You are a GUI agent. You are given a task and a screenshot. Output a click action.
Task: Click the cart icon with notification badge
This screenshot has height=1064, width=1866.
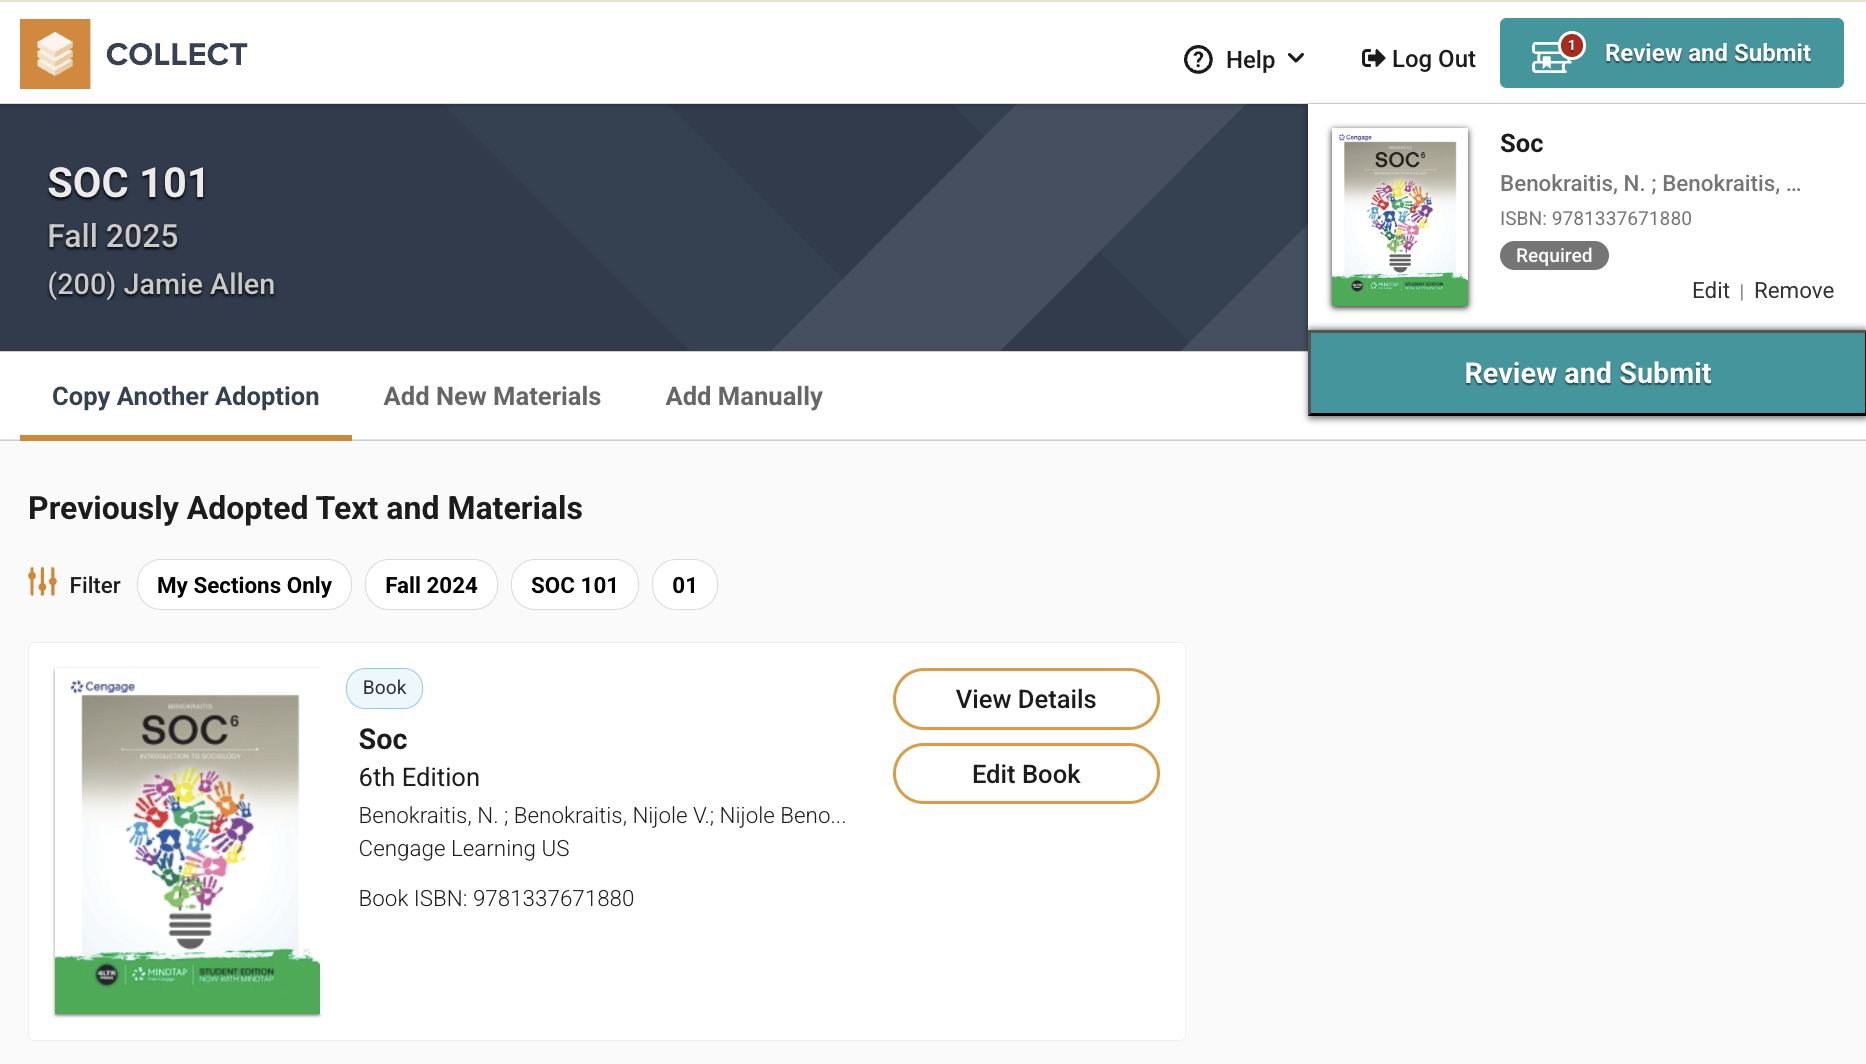click(1557, 53)
